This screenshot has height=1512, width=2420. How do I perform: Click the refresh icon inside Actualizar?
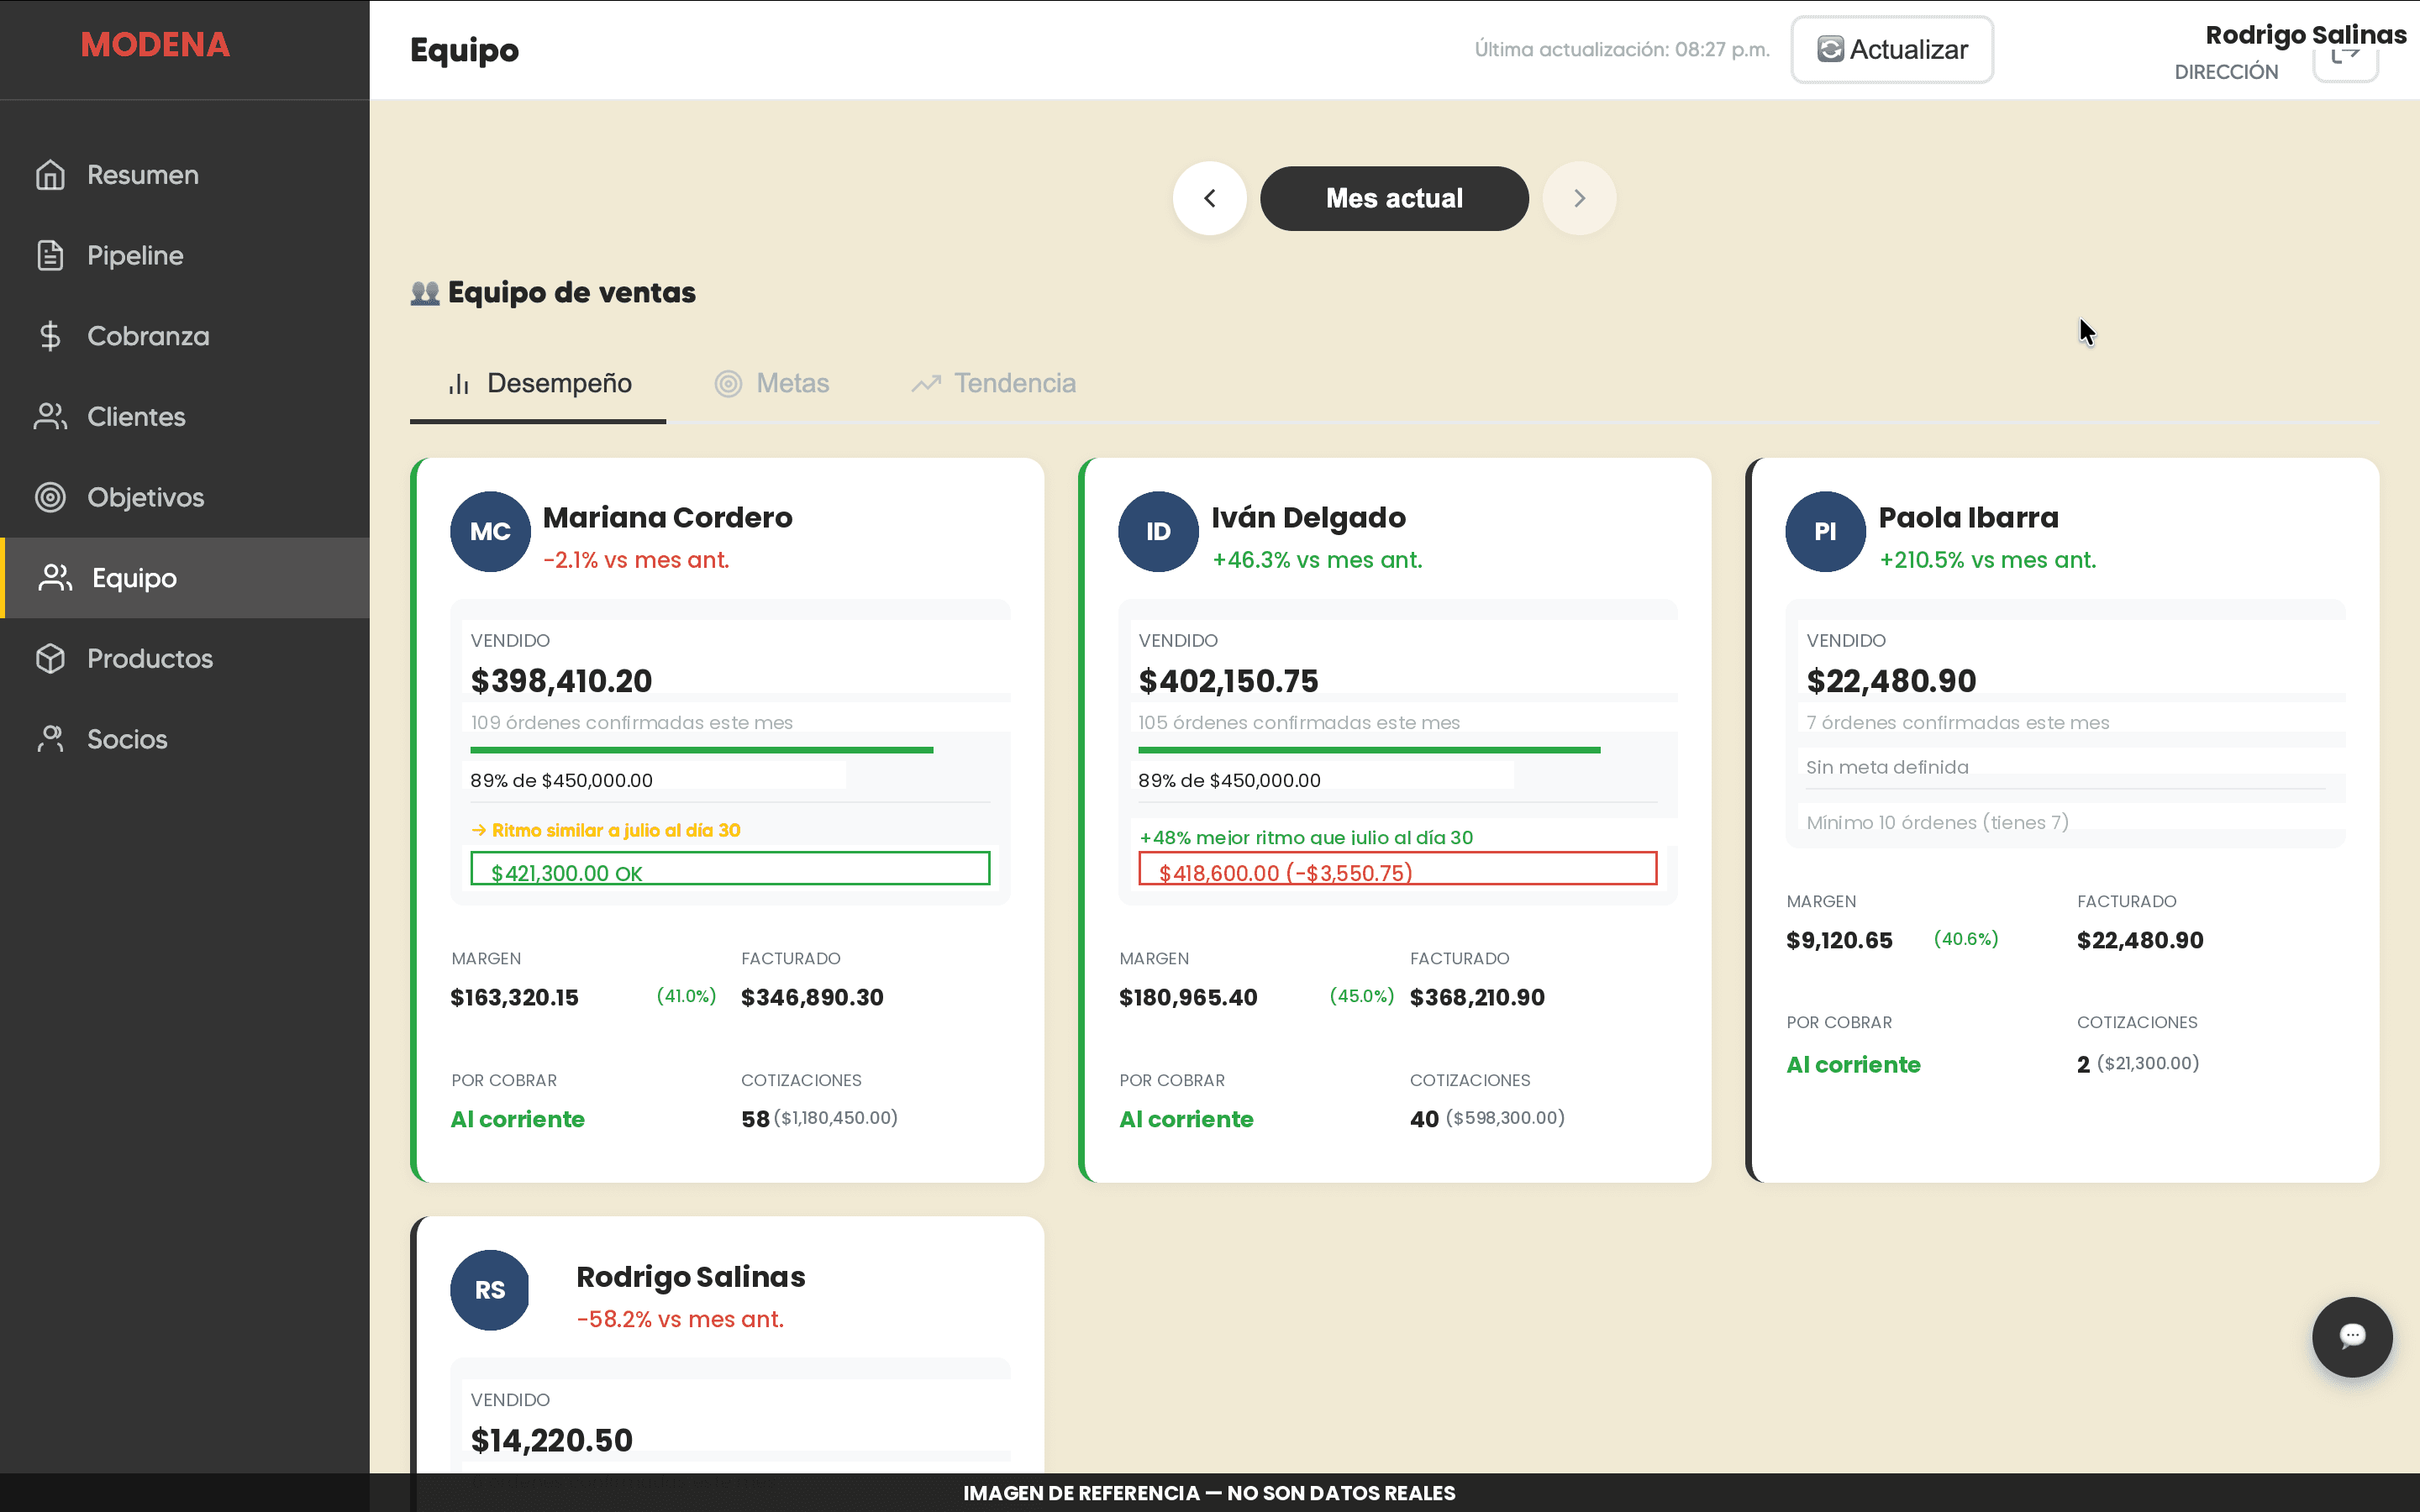click(x=1830, y=49)
